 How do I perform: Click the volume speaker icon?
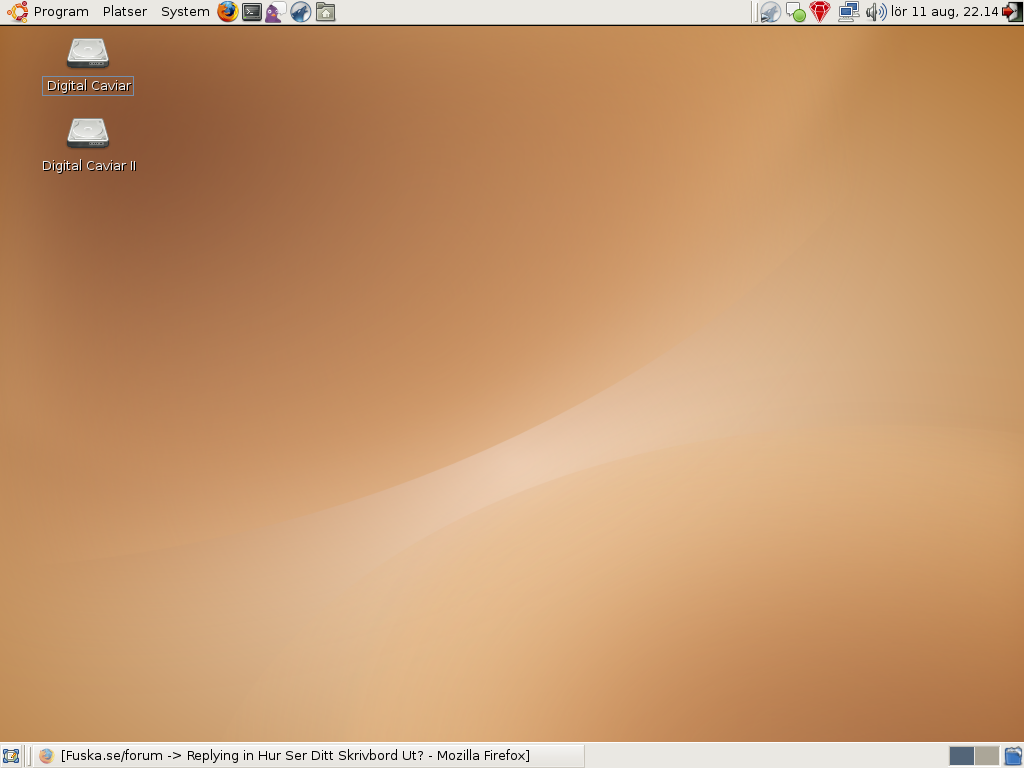[876, 12]
